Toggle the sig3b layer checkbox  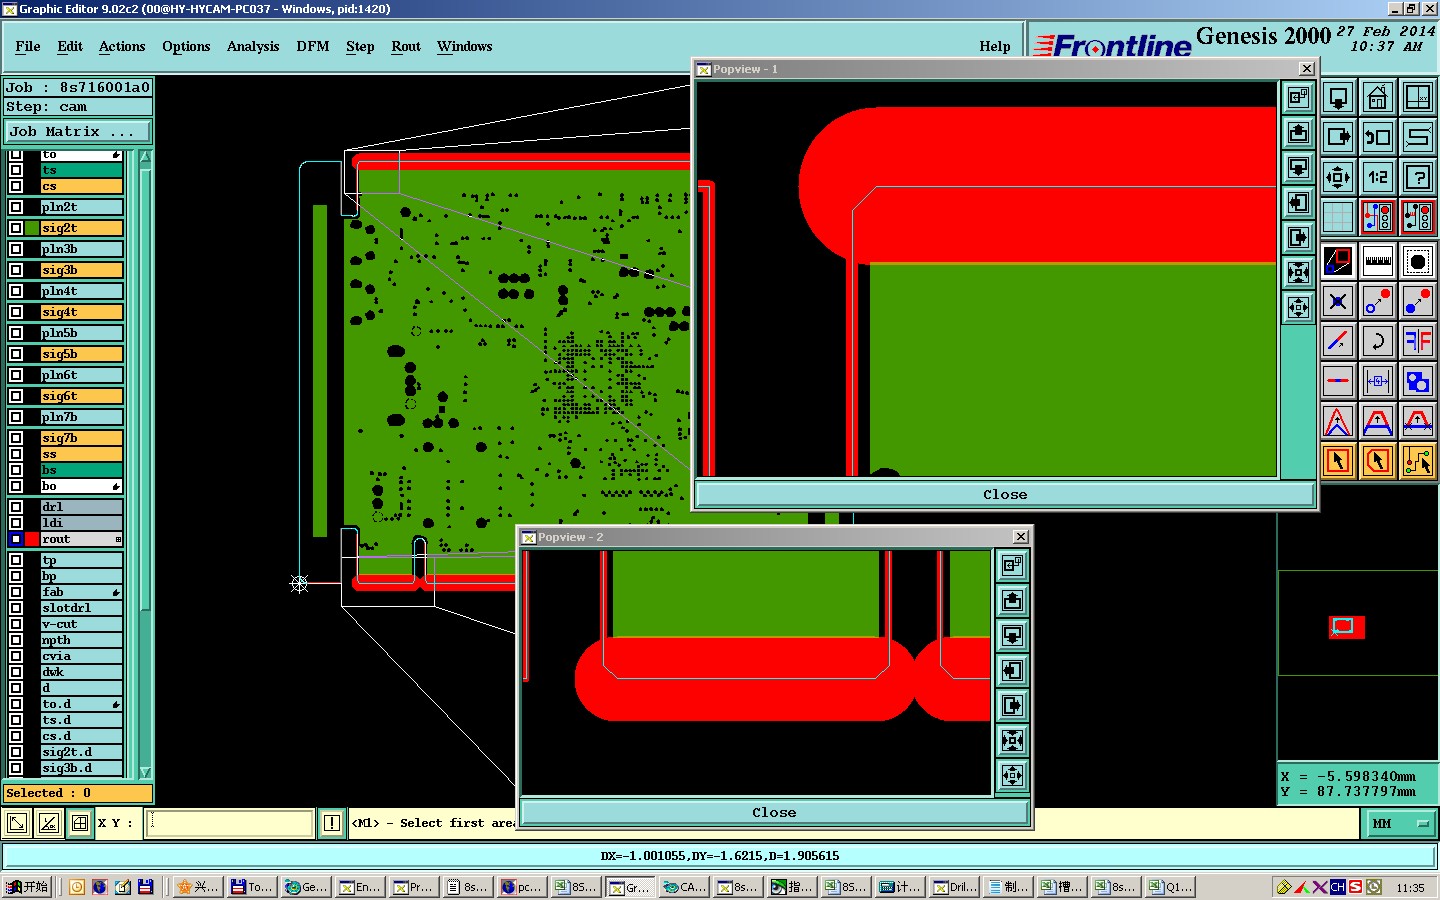pos(16,270)
